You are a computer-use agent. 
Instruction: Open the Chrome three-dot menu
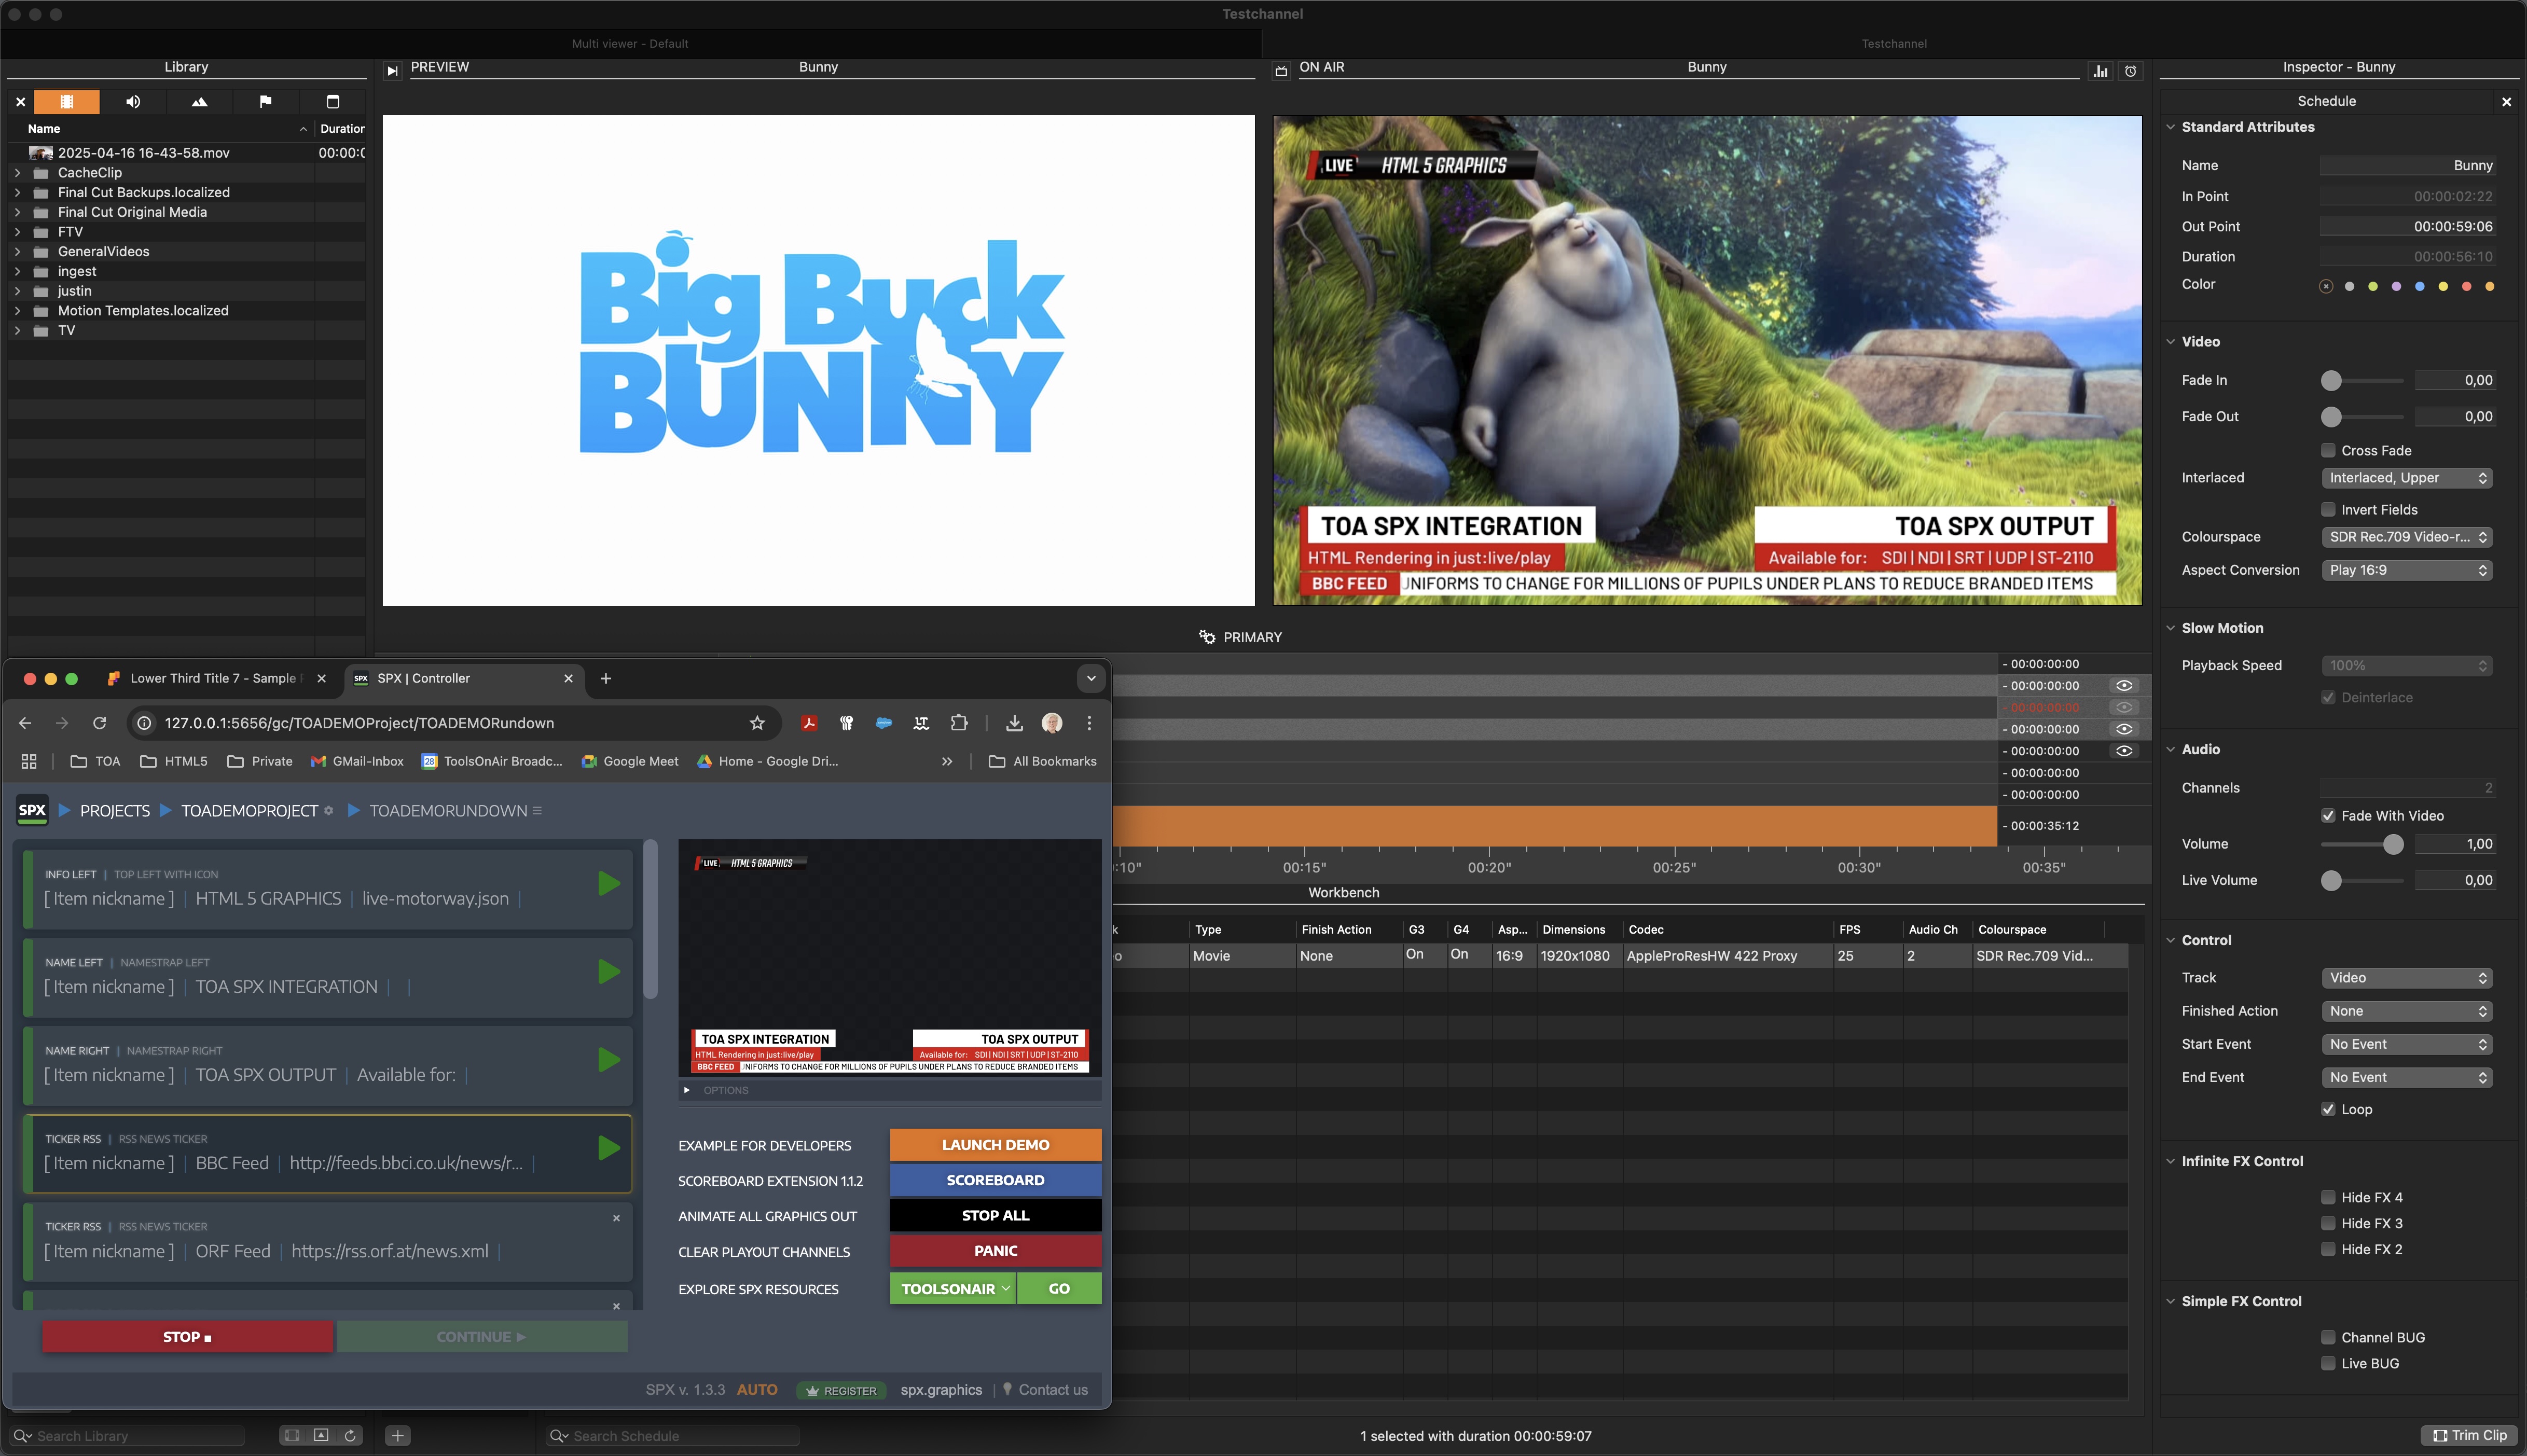(1090, 723)
